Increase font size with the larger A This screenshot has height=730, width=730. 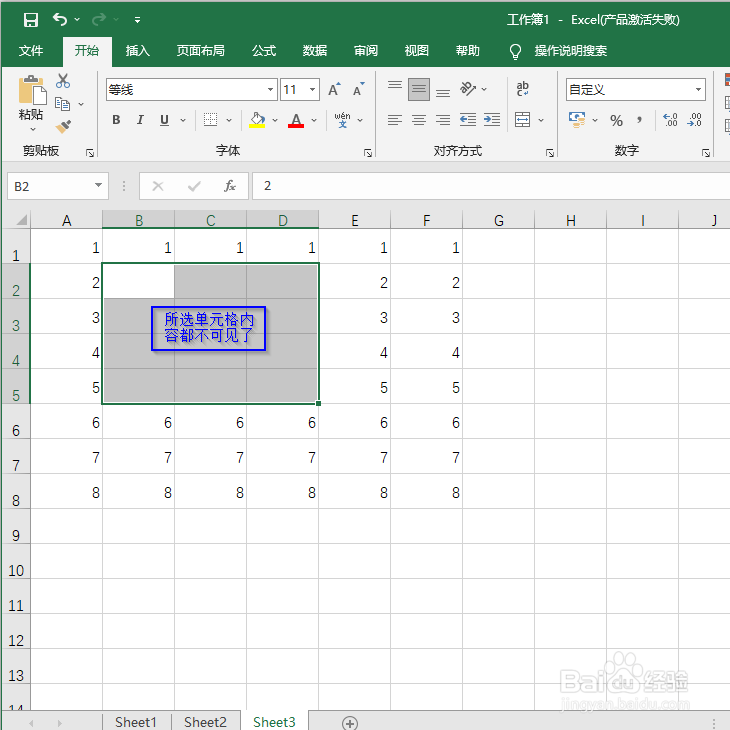coord(334,89)
